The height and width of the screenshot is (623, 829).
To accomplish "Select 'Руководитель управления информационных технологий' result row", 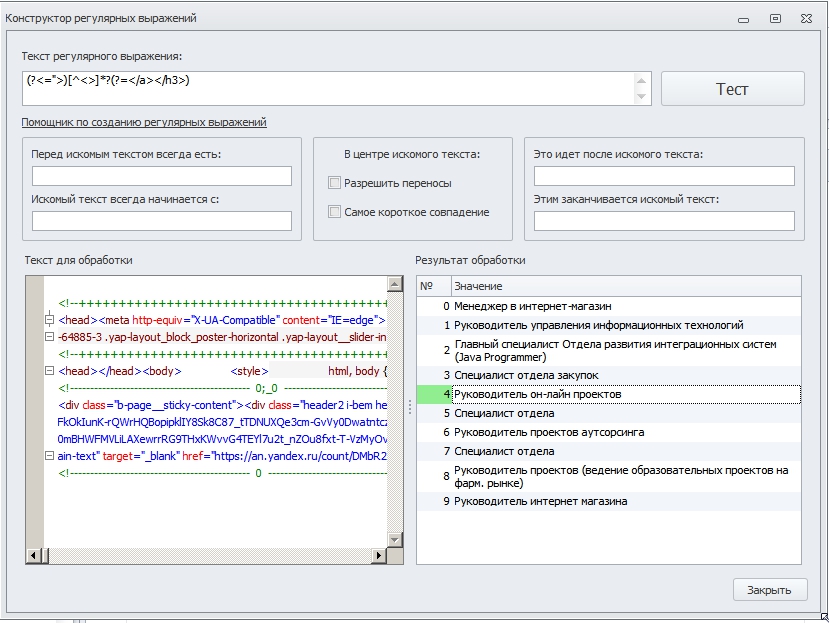I will tap(609, 325).
